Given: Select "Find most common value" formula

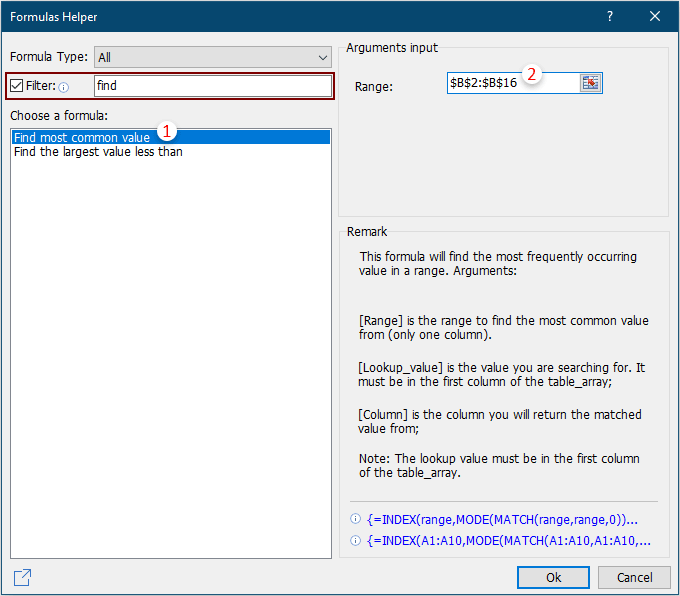Looking at the screenshot, I should pyautogui.click(x=82, y=137).
